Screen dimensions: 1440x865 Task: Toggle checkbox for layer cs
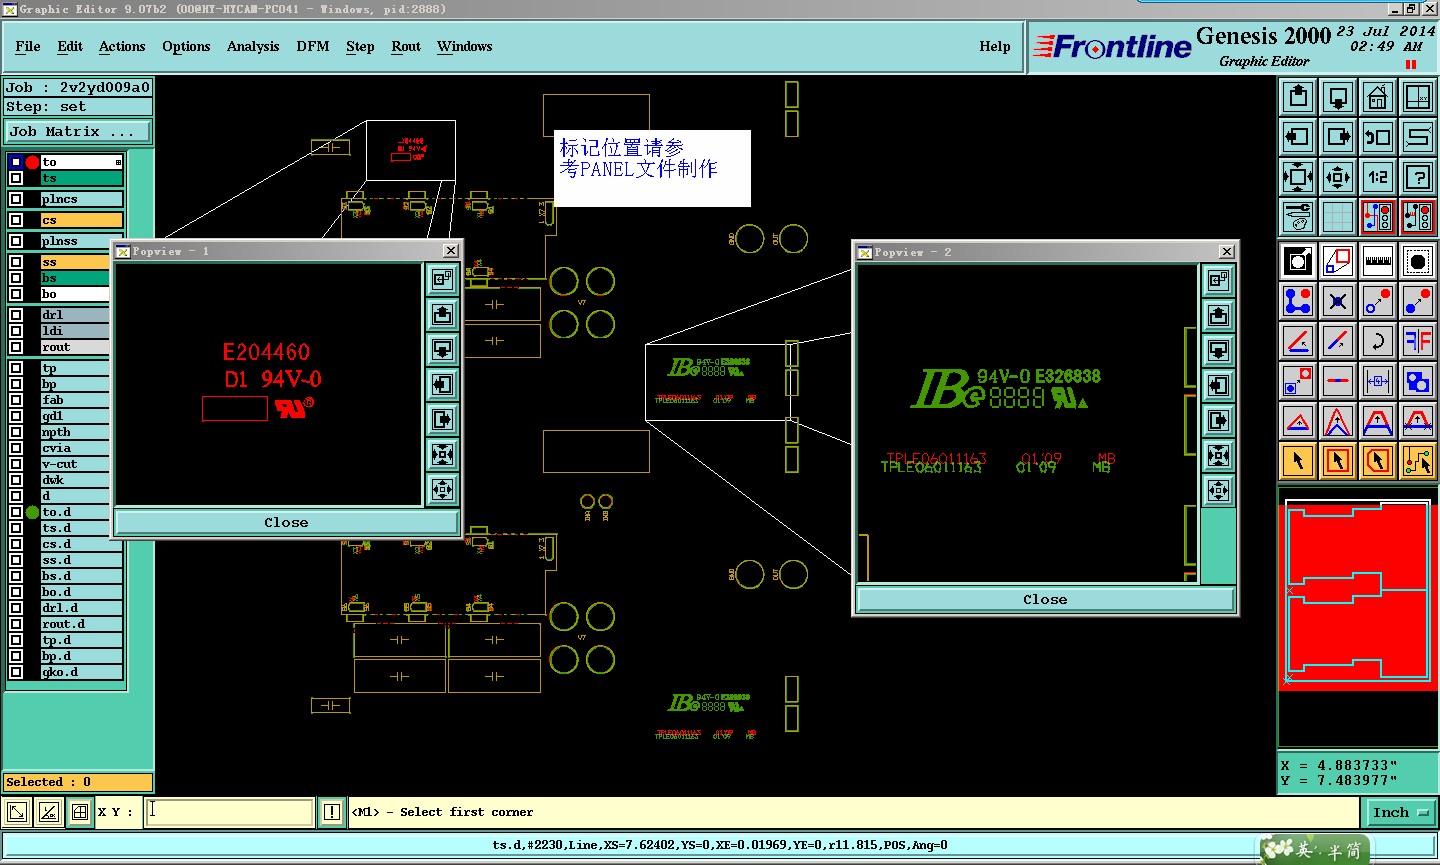tap(16, 220)
